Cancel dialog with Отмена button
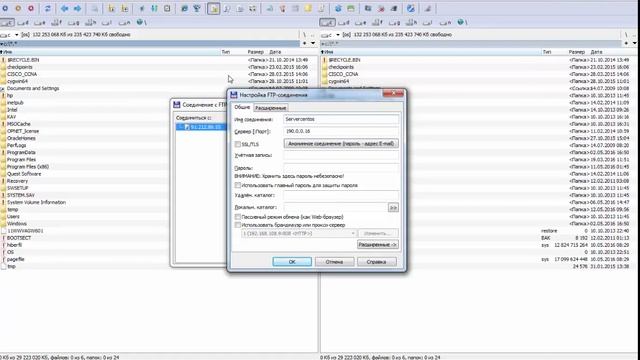 (x=334, y=262)
